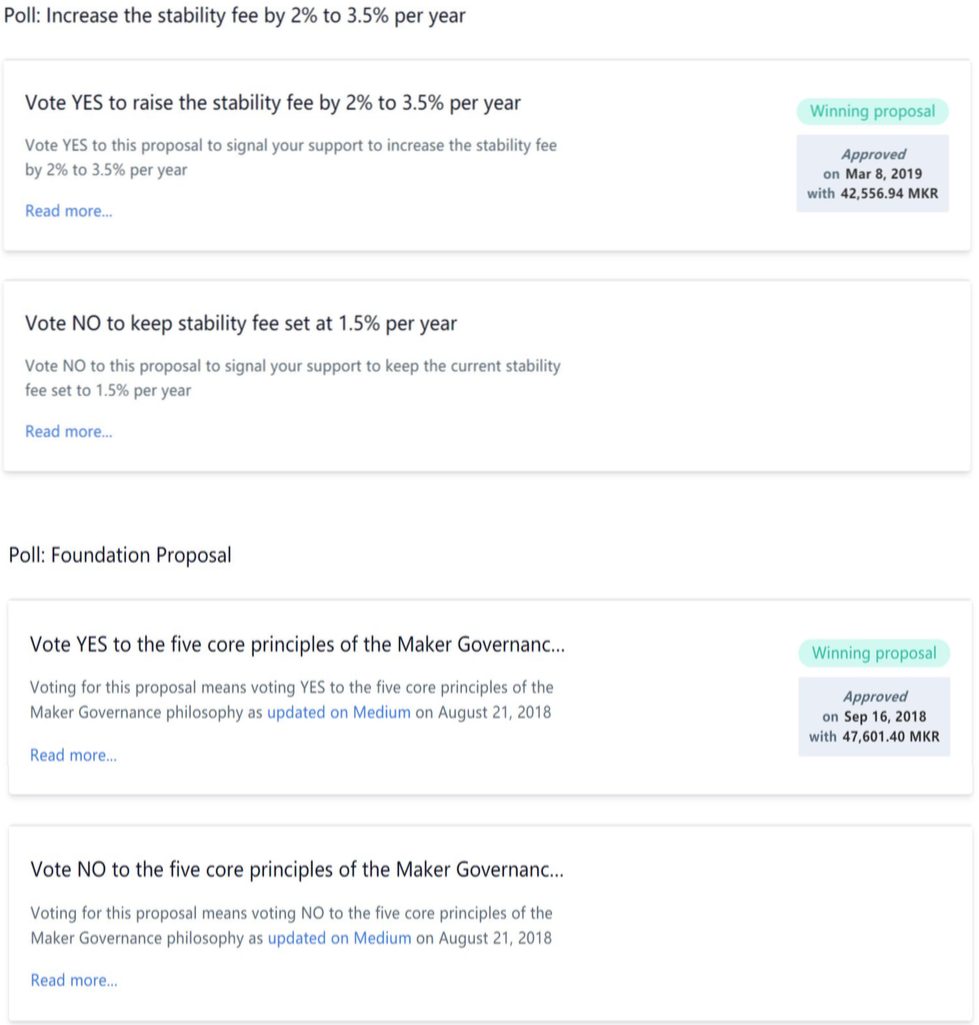
Task: Click 'Poll: Foundation Proposal' heading
Action: point(120,556)
